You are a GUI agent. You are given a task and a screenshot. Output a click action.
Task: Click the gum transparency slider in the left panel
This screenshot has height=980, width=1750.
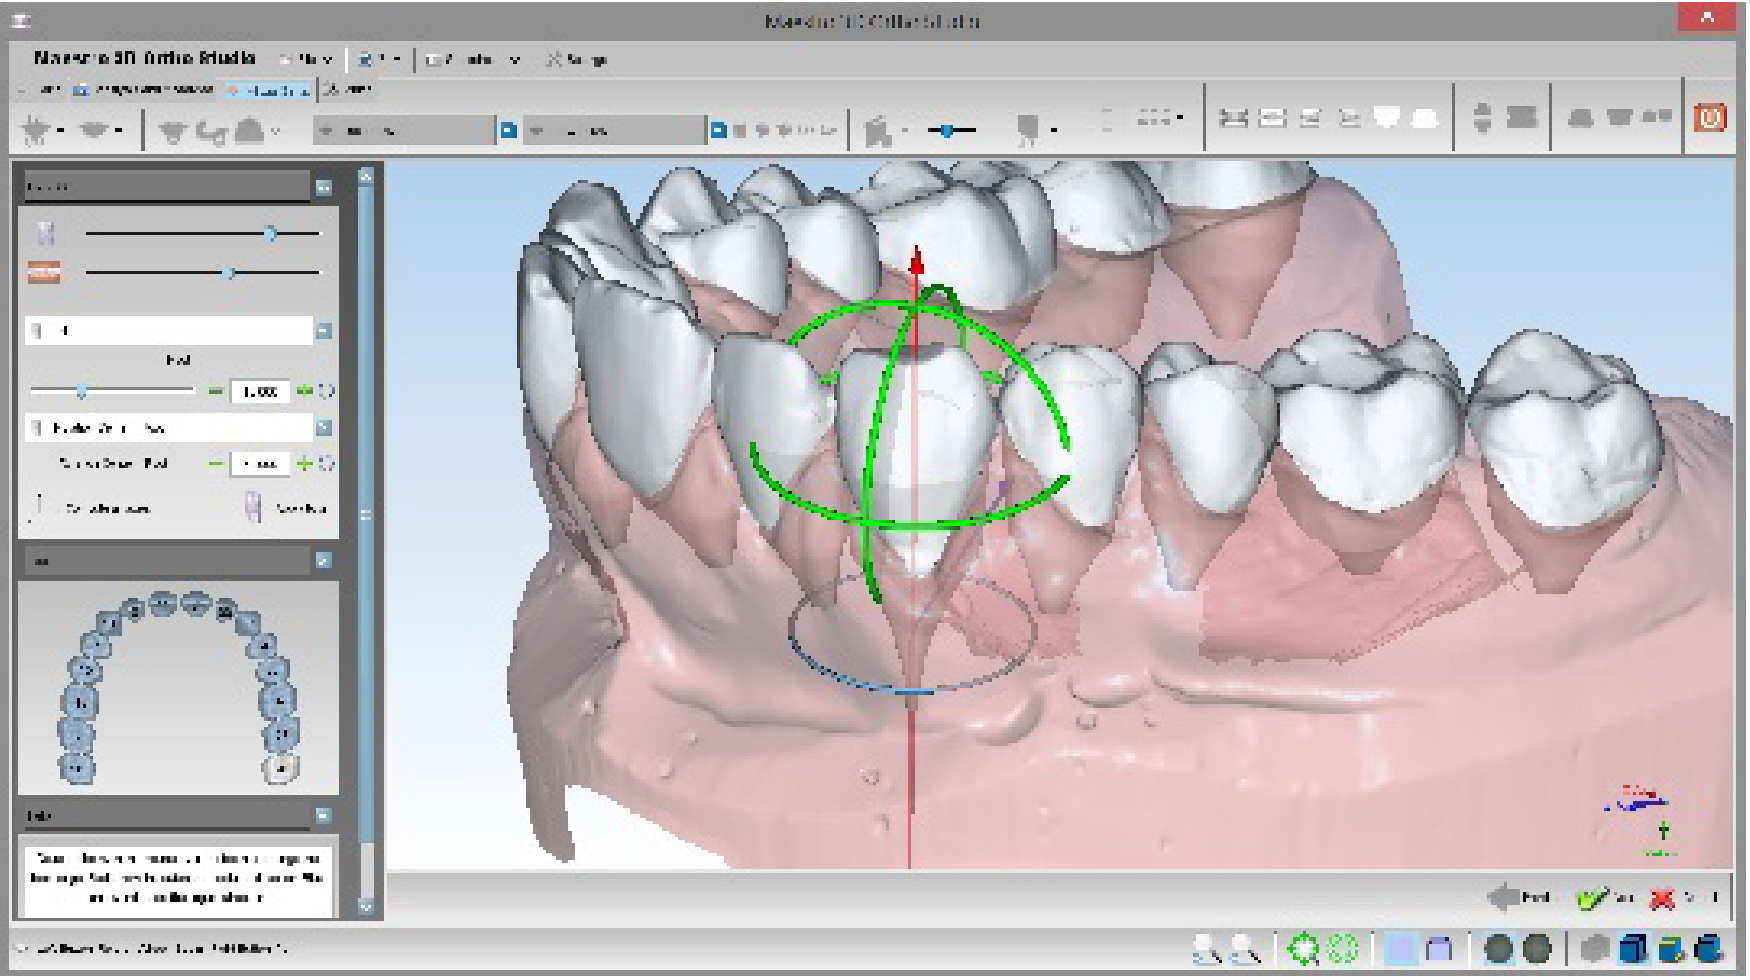(x=203, y=272)
